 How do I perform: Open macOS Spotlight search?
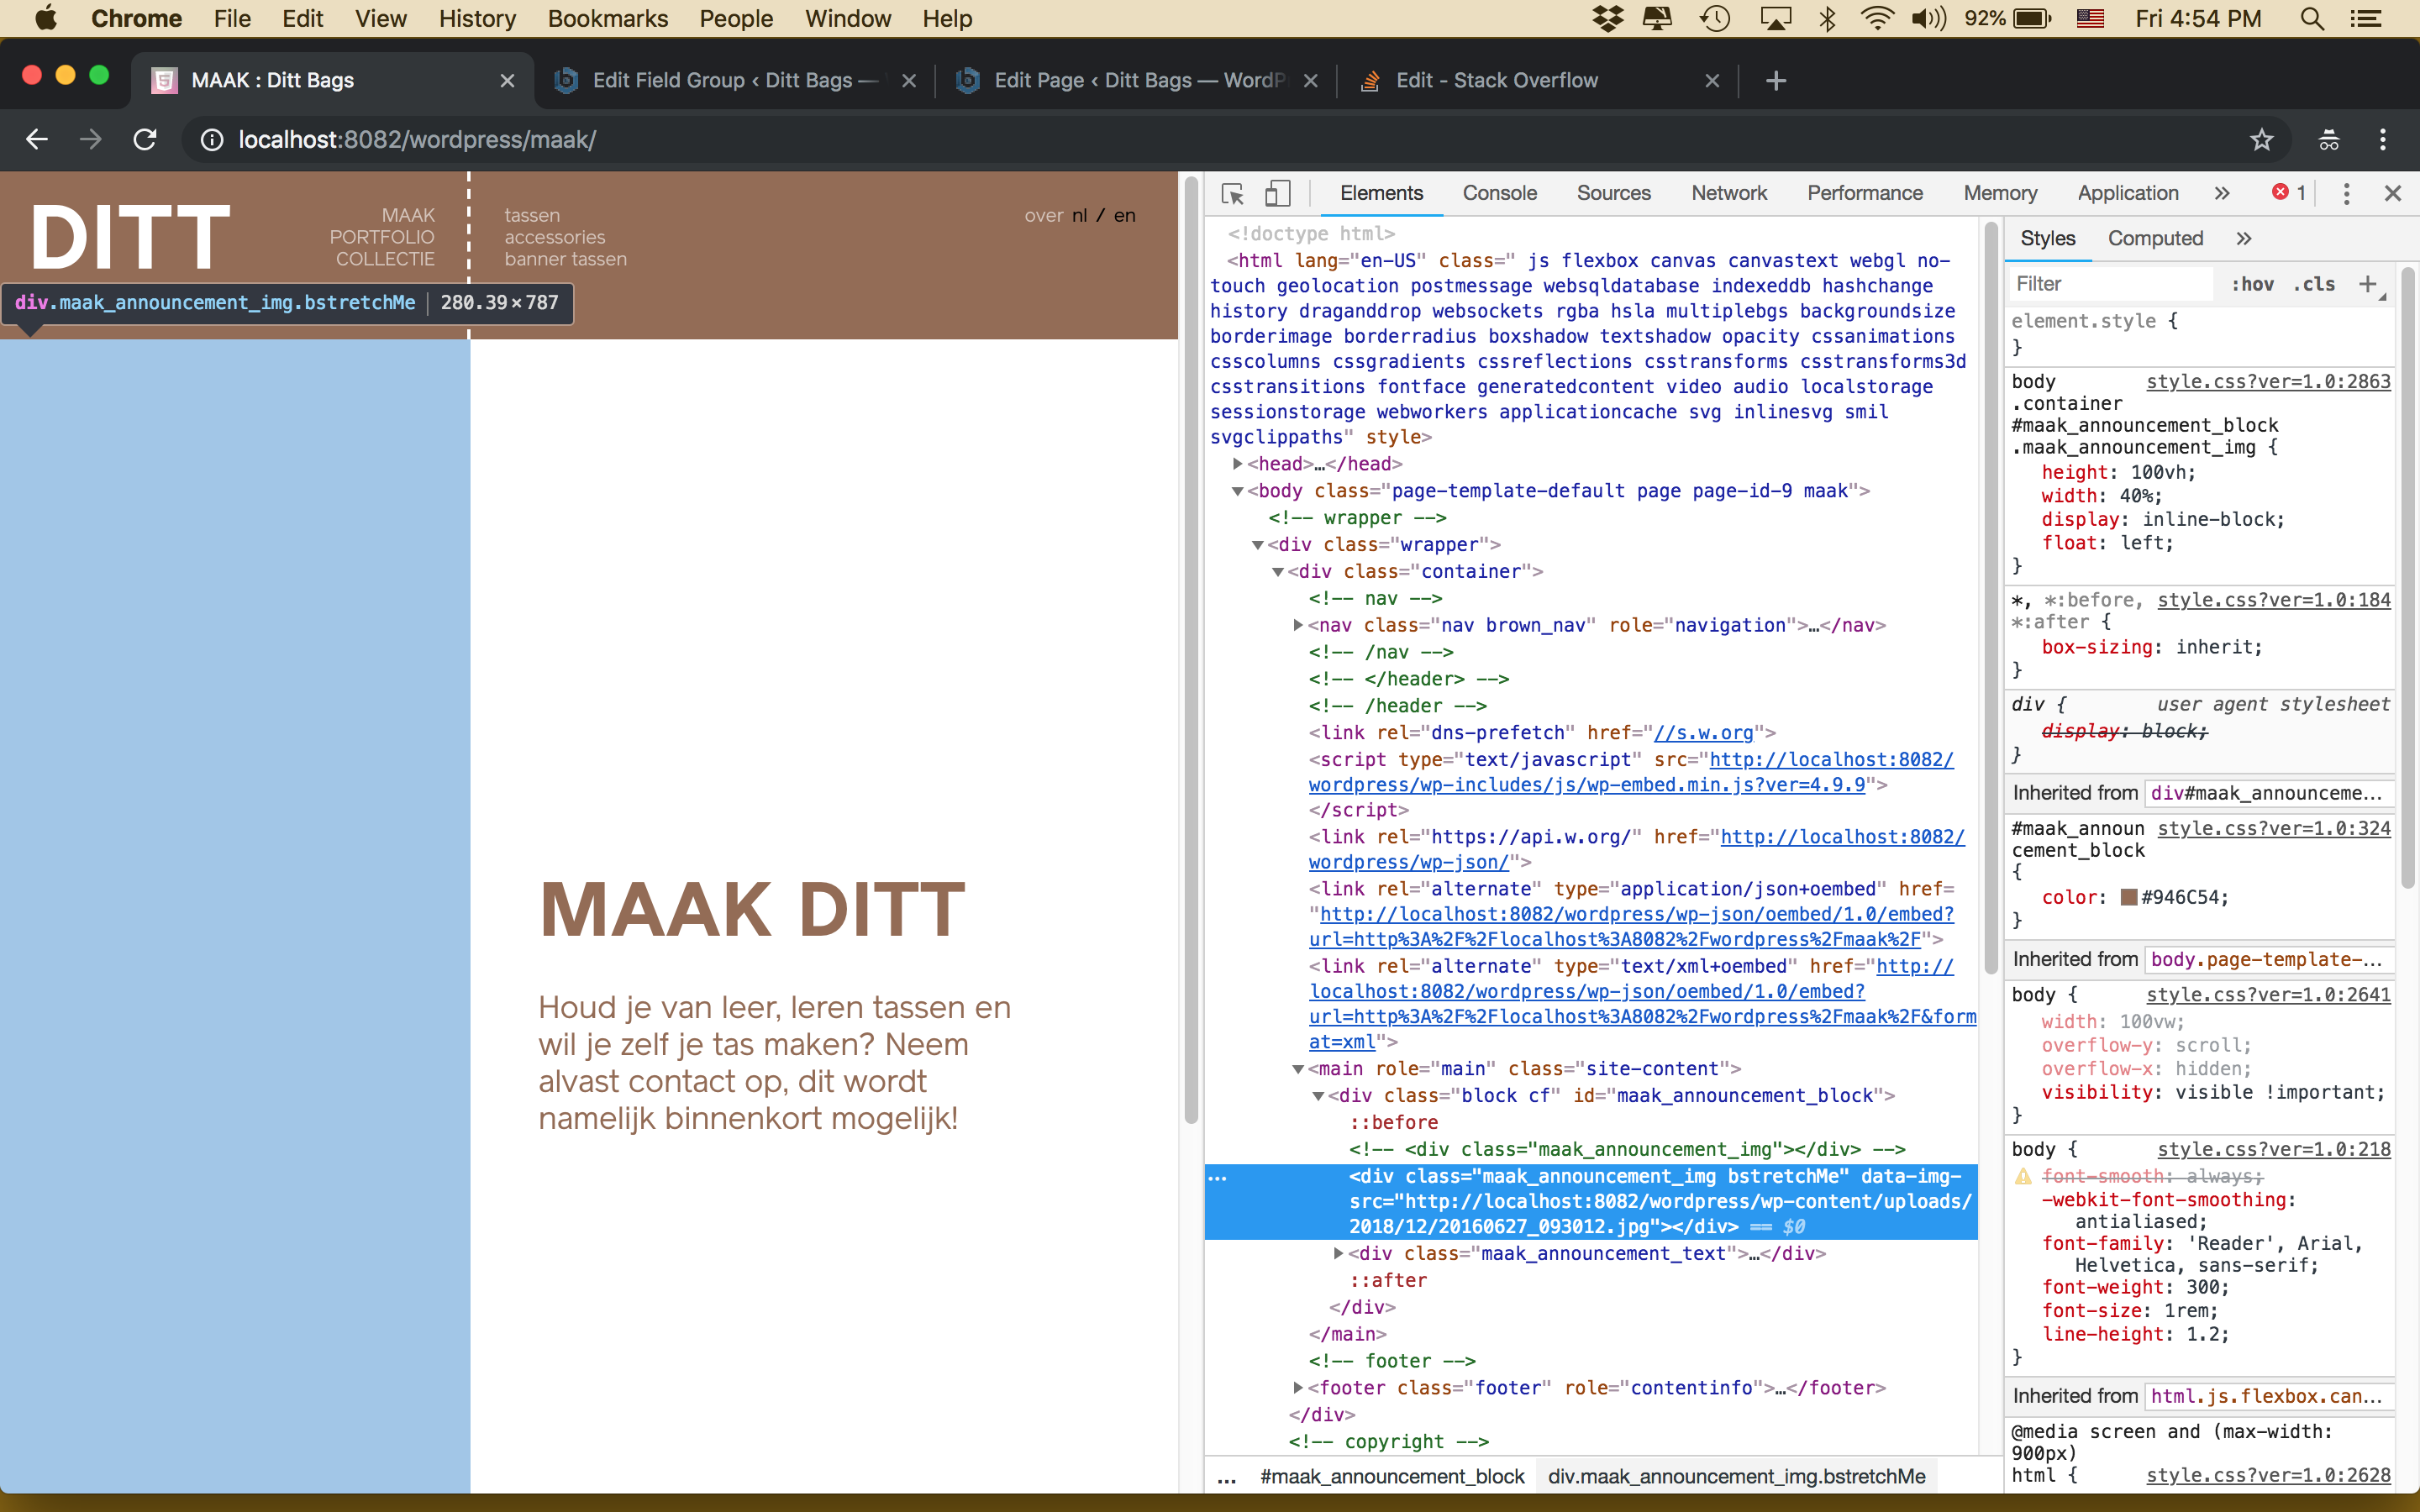(2312, 18)
